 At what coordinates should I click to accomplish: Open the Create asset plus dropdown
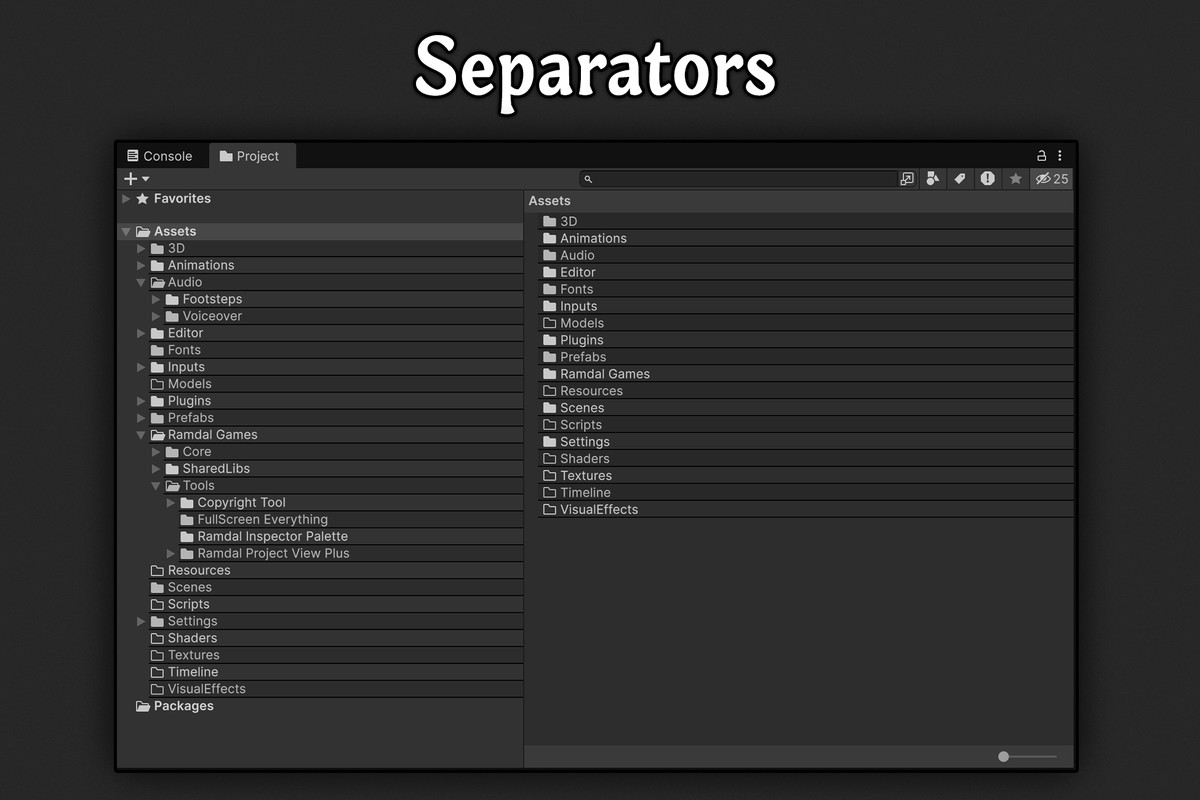pyautogui.click(x=134, y=178)
